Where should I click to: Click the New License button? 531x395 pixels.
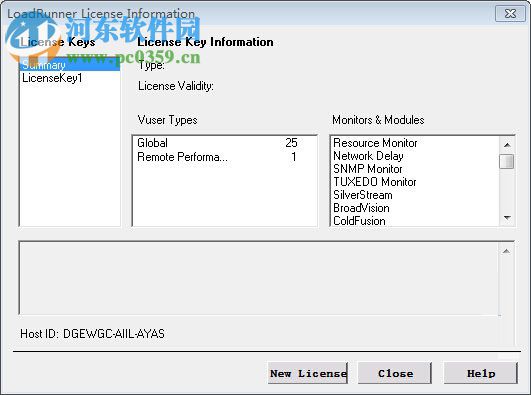click(x=307, y=373)
